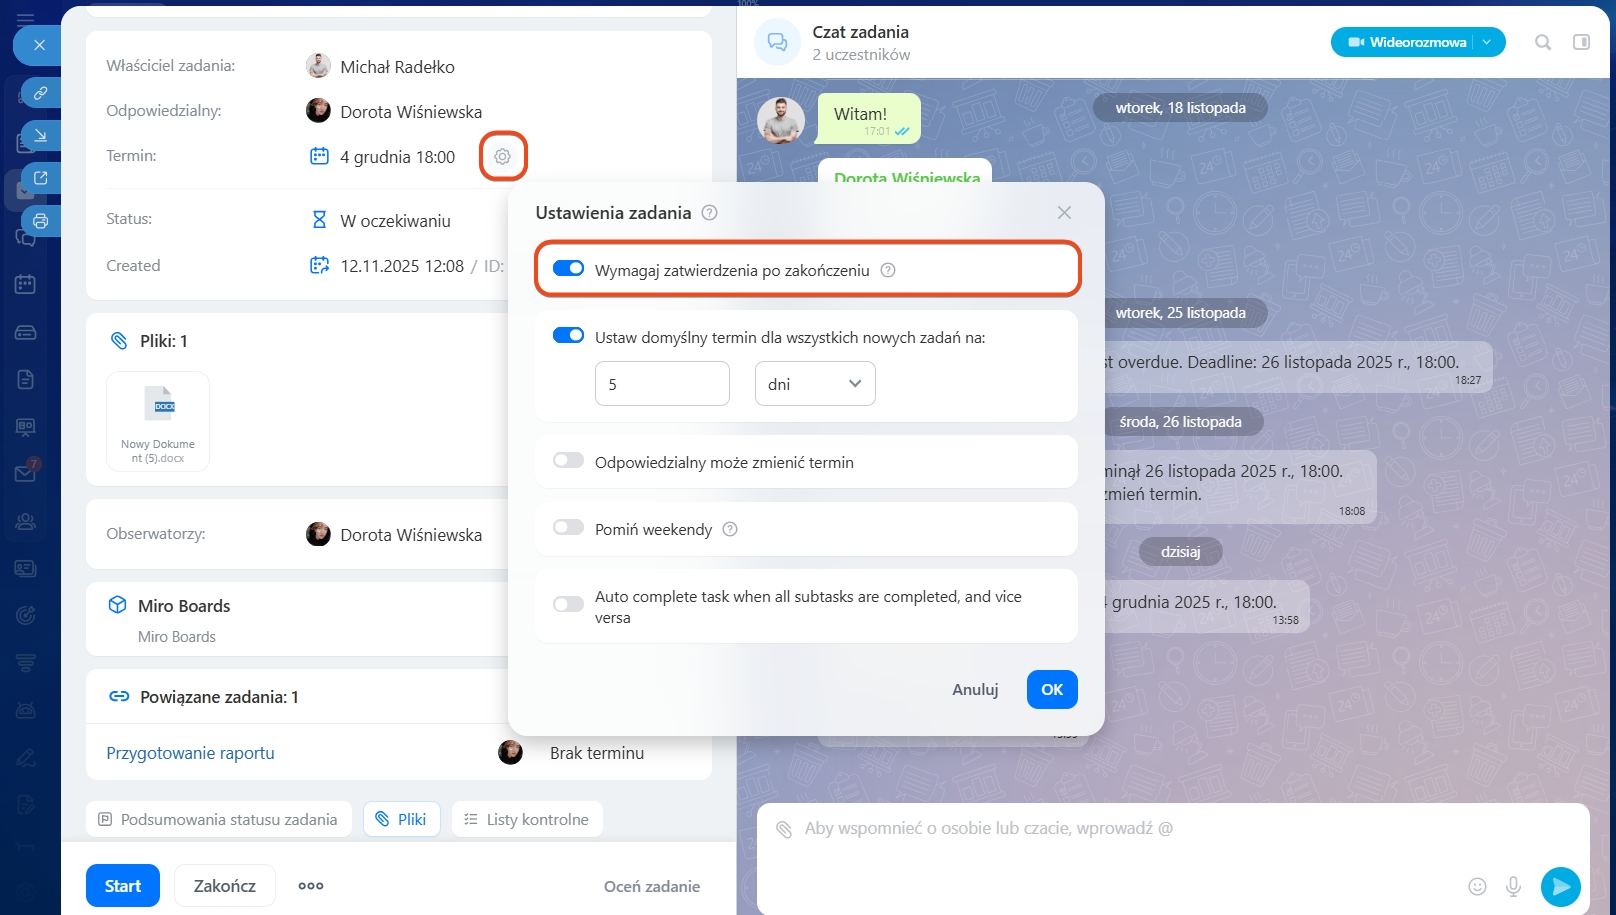This screenshot has width=1616, height=915.
Task: Click the hourglass status icon
Action: (x=319, y=220)
